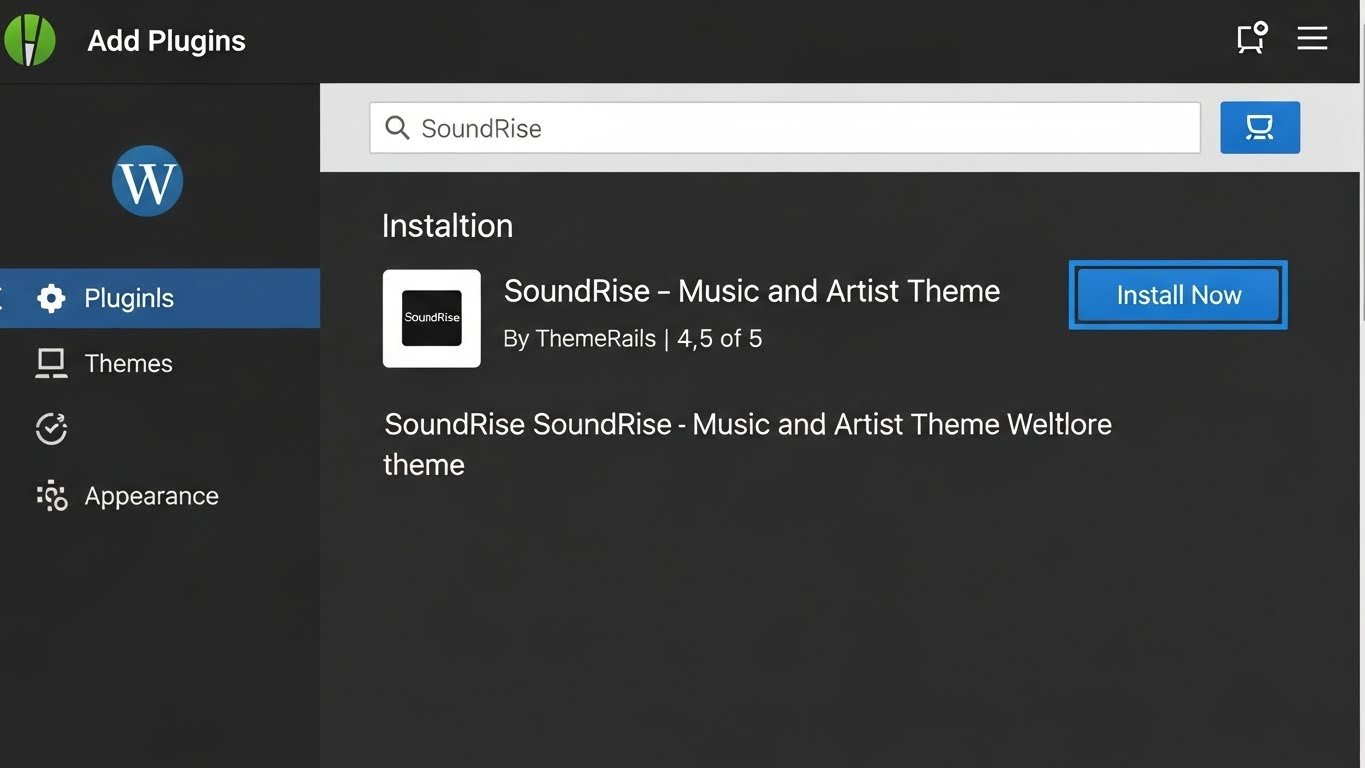Install the SoundRise theme with Install Now
Screen dimensions: 1365x768
[1178, 295]
